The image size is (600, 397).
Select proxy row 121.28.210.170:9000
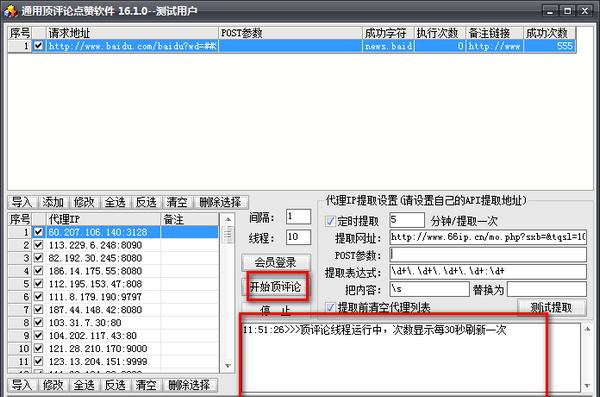point(113,348)
